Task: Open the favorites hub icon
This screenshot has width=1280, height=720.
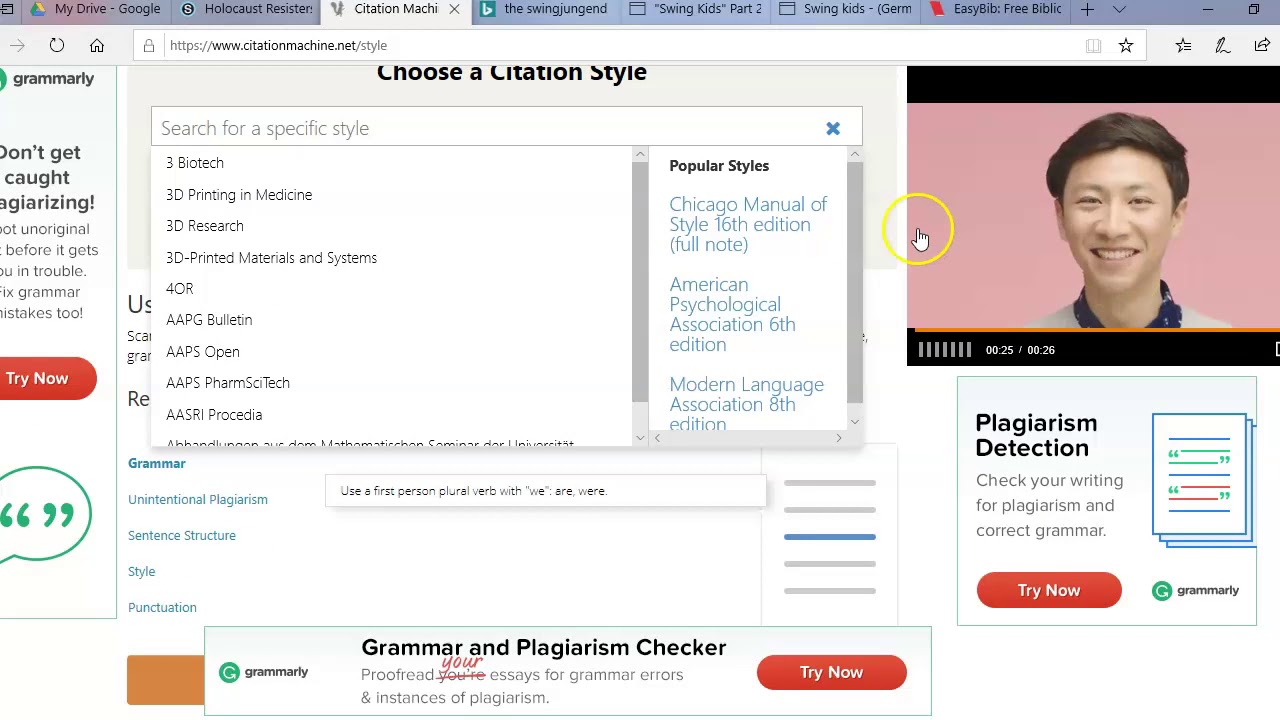Action: 1183,45
